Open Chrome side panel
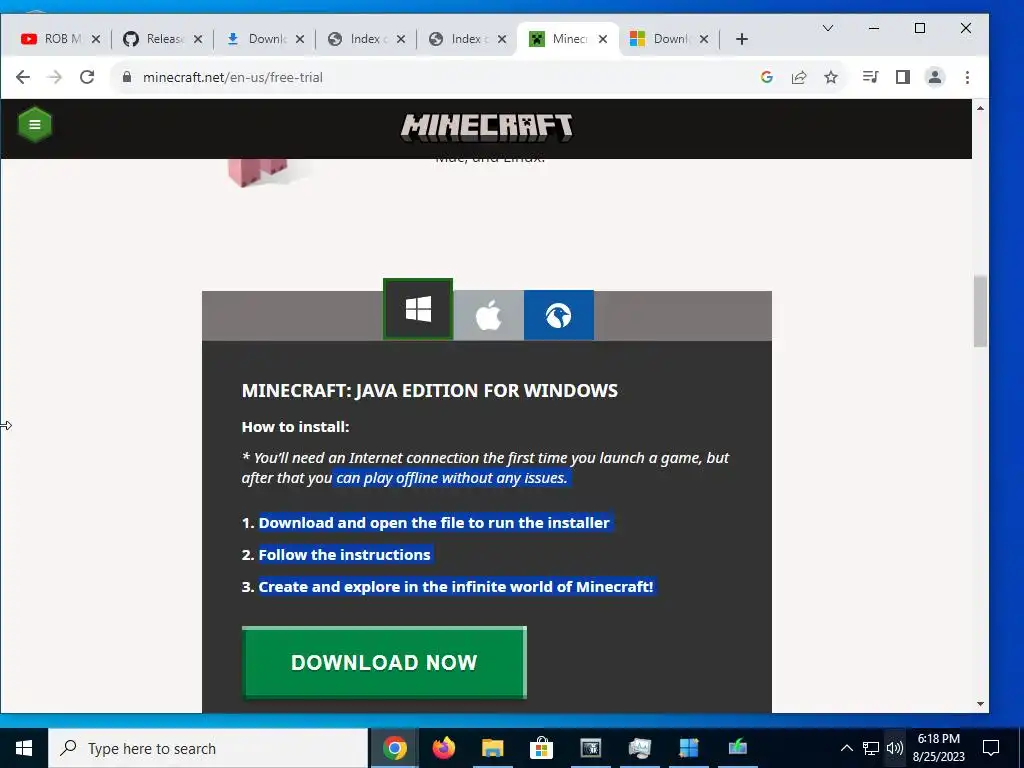Viewport: 1024px width, 768px height. (x=903, y=77)
